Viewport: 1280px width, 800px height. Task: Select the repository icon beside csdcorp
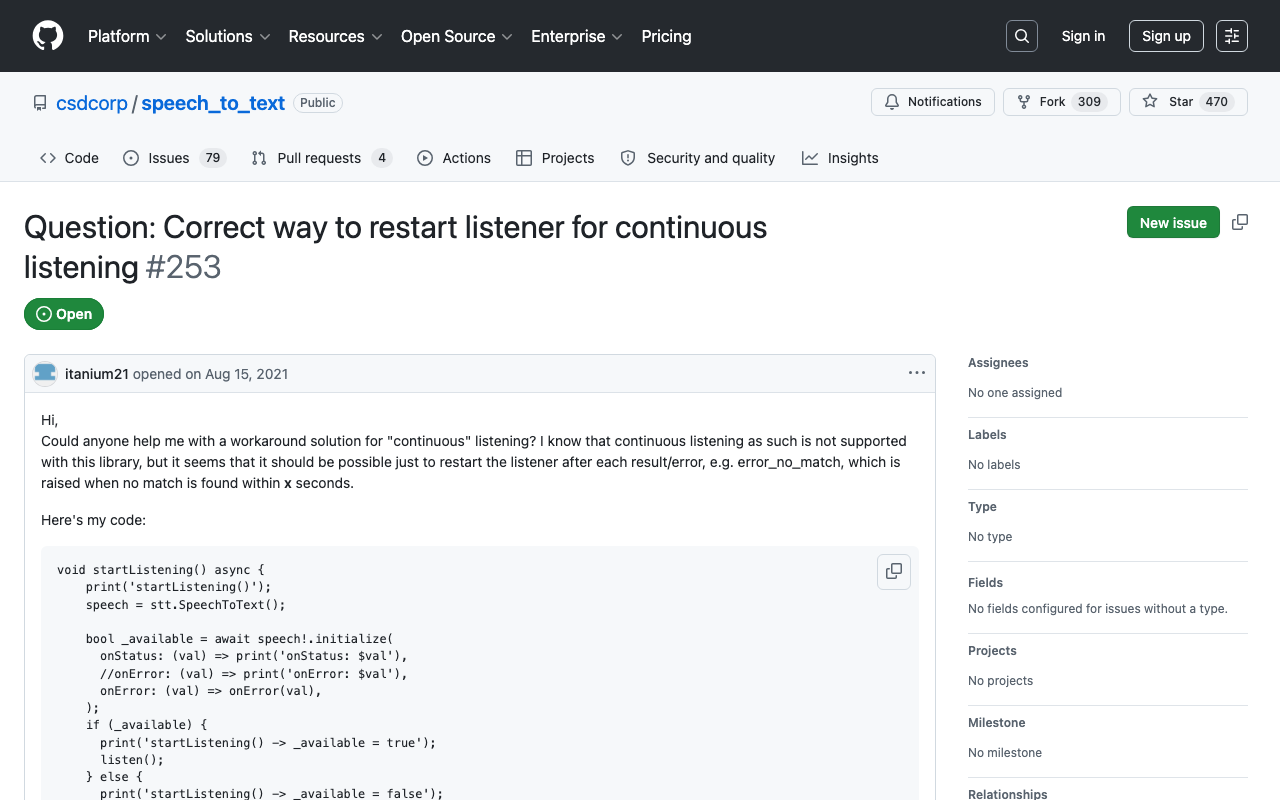point(40,103)
